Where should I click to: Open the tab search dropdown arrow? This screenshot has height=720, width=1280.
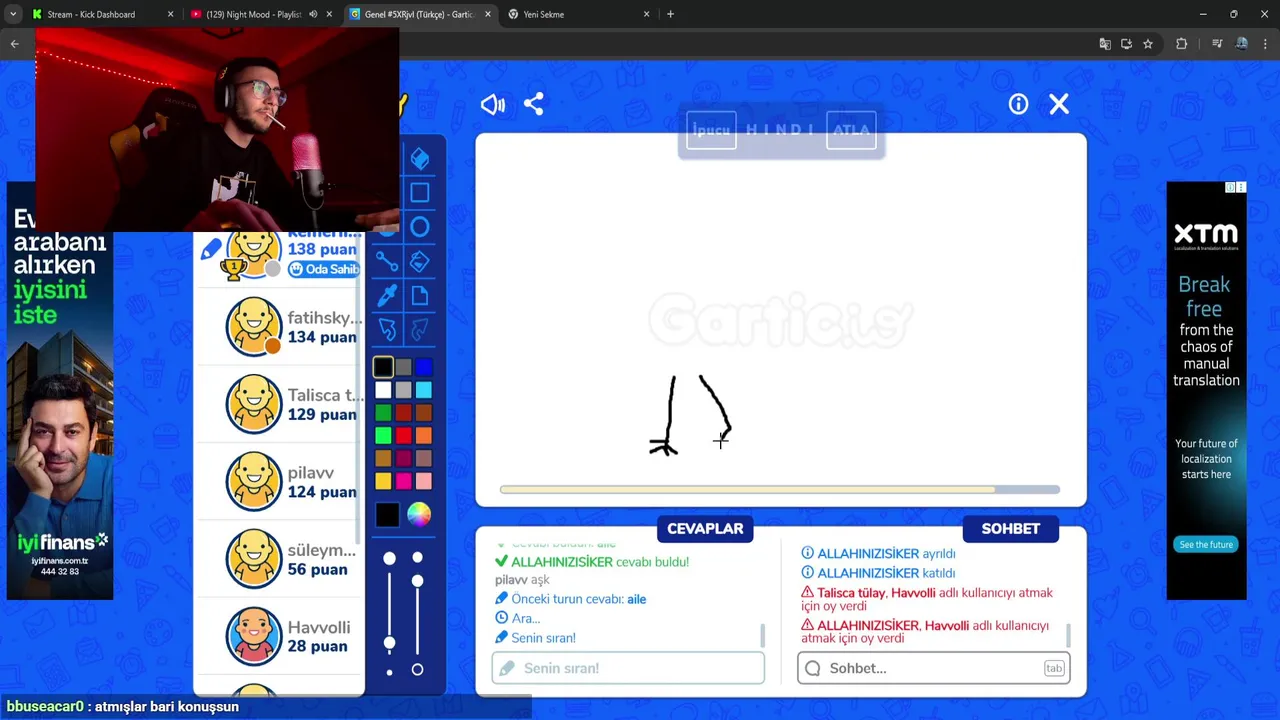(13, 14)
